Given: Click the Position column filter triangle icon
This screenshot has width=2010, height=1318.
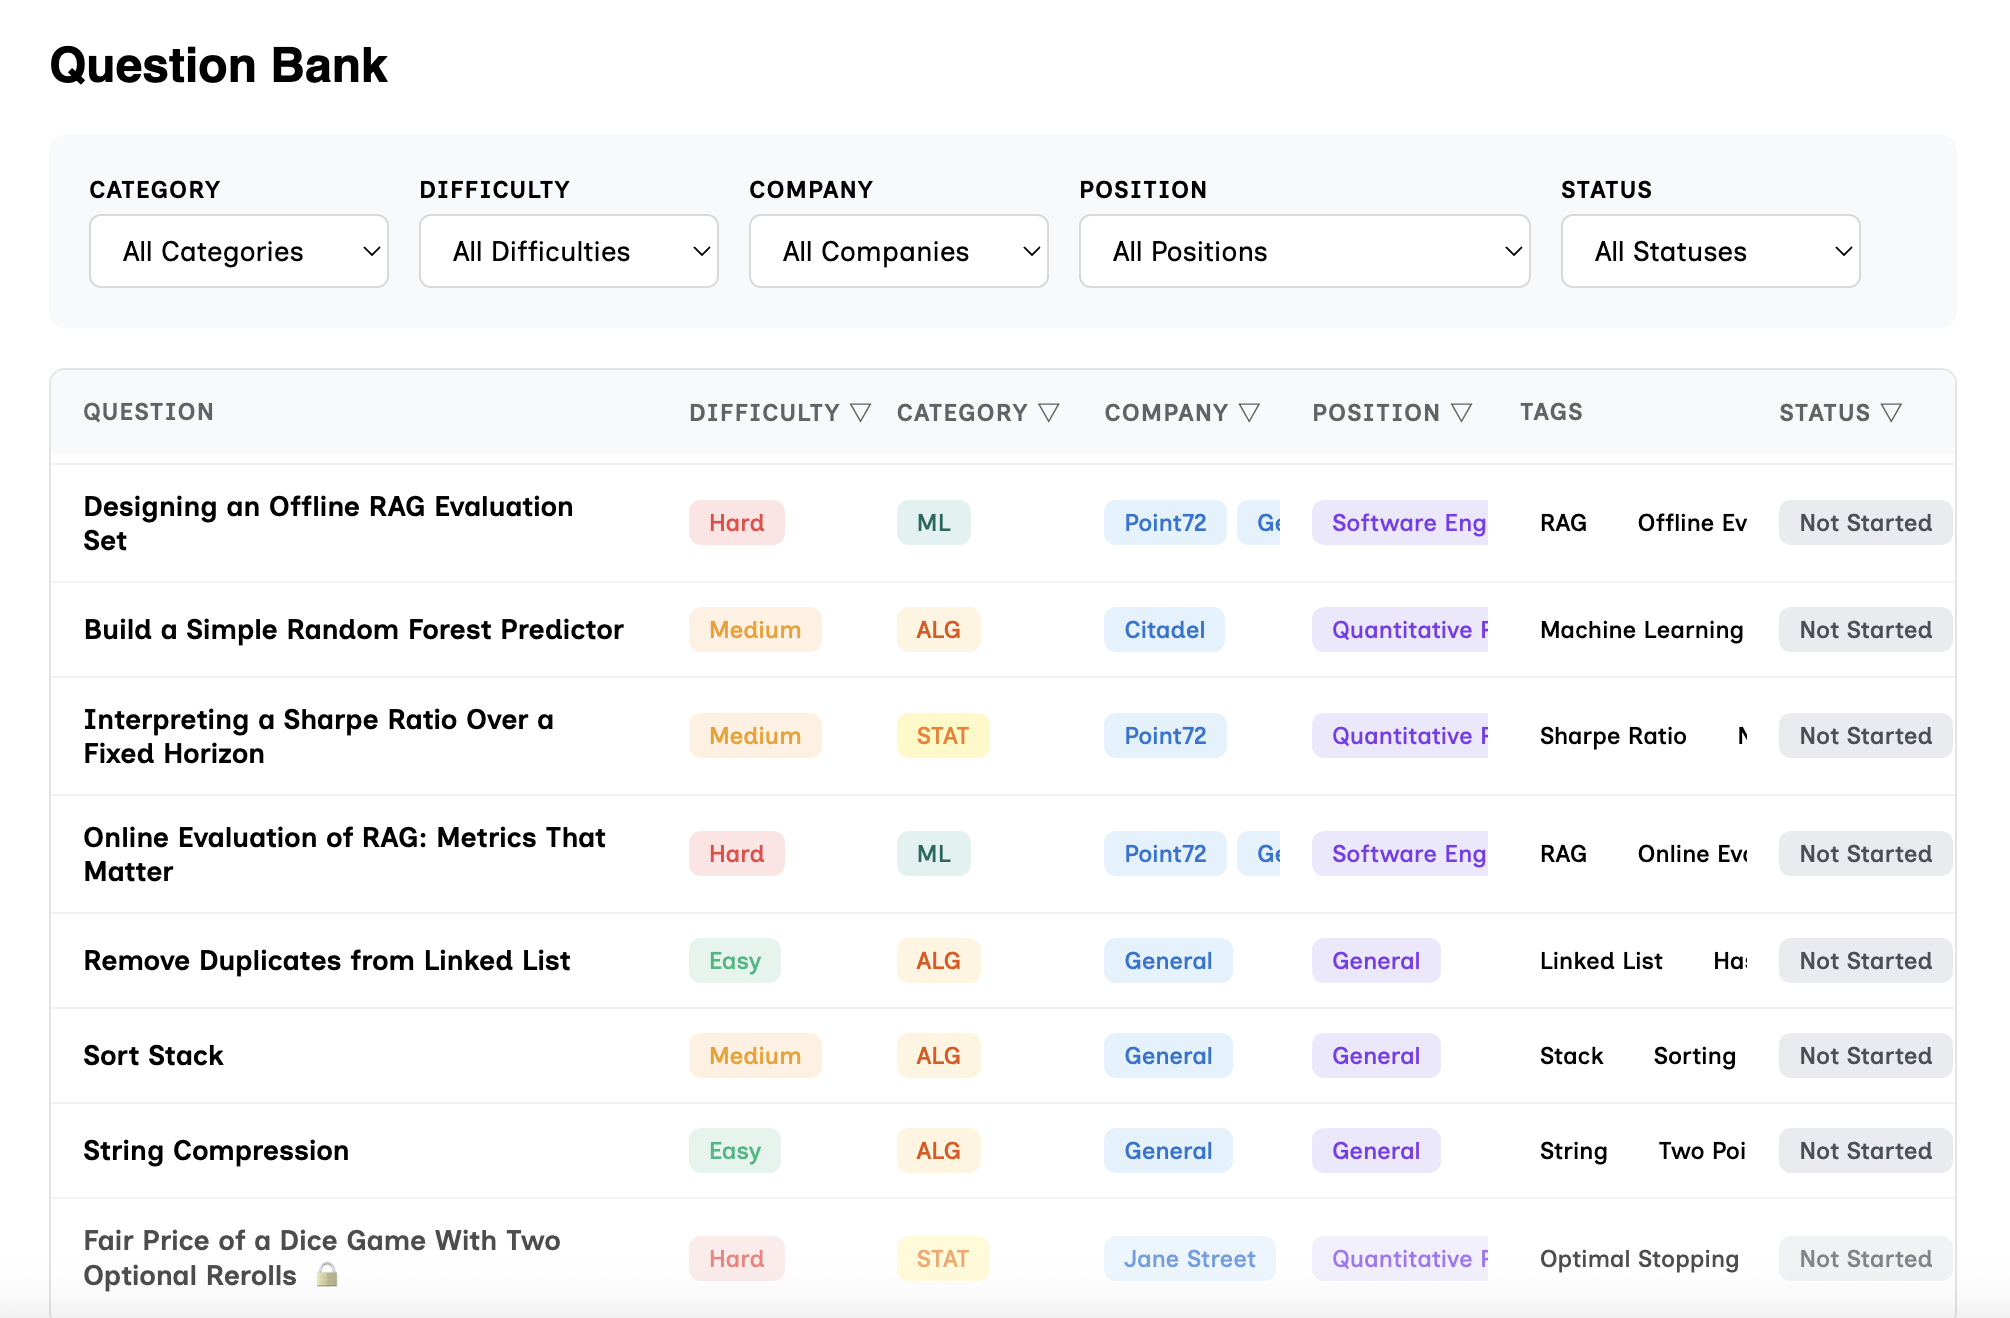Looking at the screenshot, I should [1461, 413].
